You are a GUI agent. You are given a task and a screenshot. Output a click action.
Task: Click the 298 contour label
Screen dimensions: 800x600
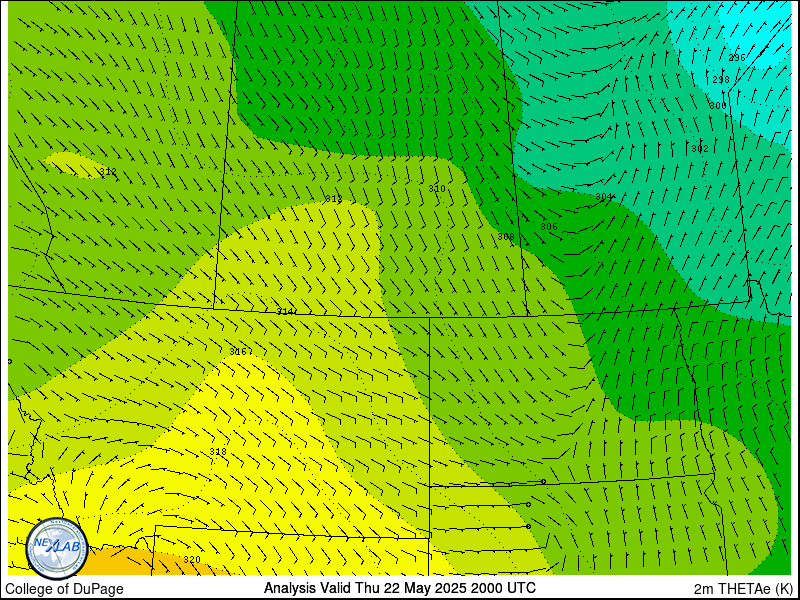[x=721, y=80]
